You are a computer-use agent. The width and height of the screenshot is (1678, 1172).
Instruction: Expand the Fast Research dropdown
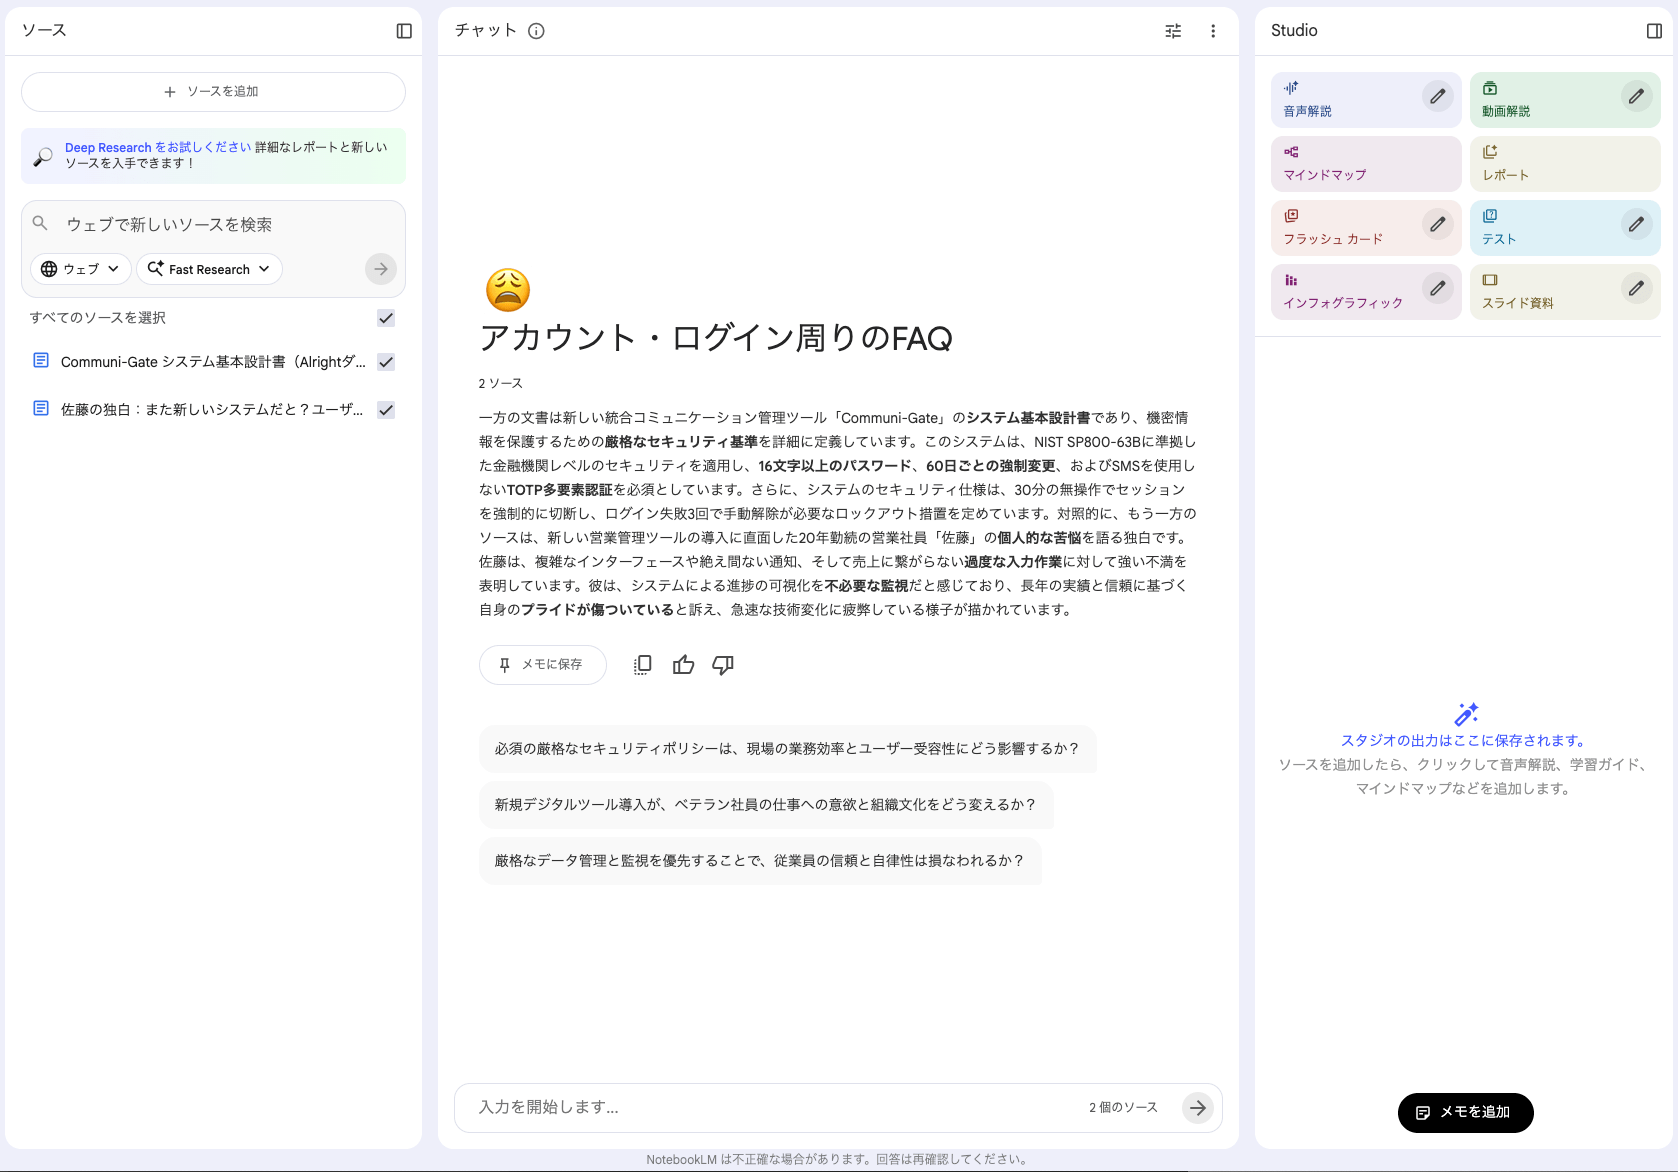209,269
